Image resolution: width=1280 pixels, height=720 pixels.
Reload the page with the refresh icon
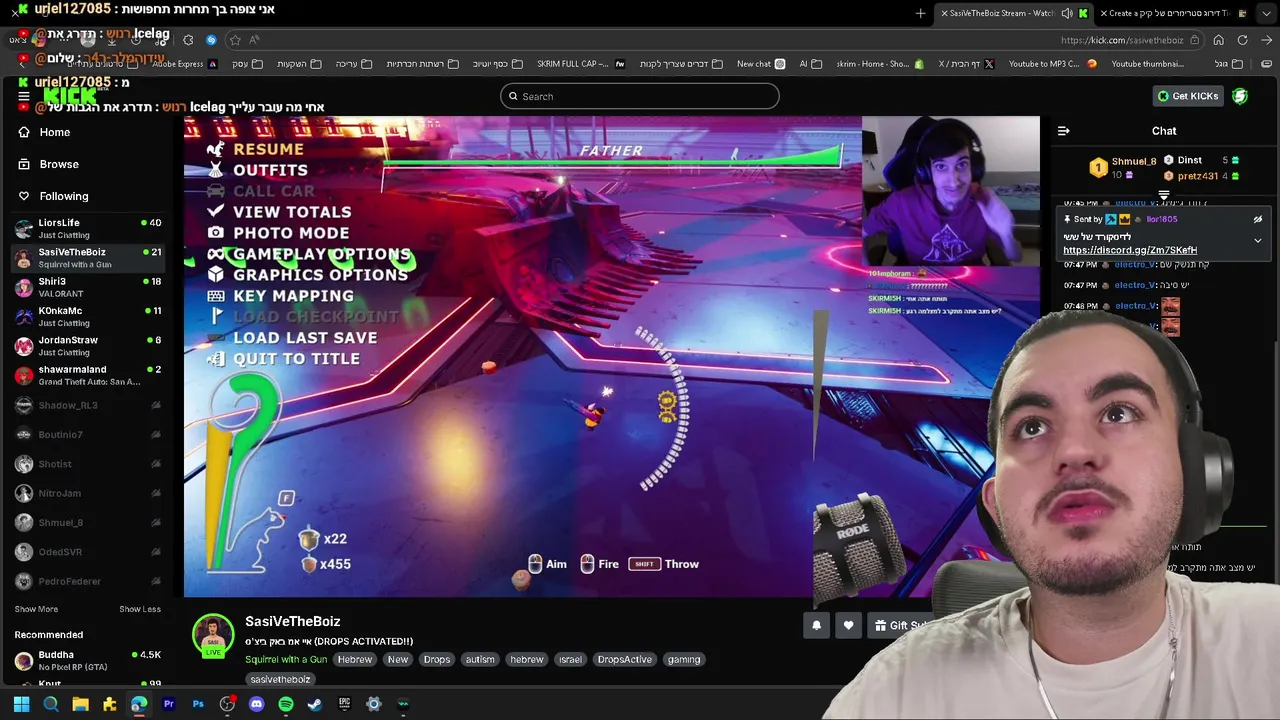(1242, 40)
